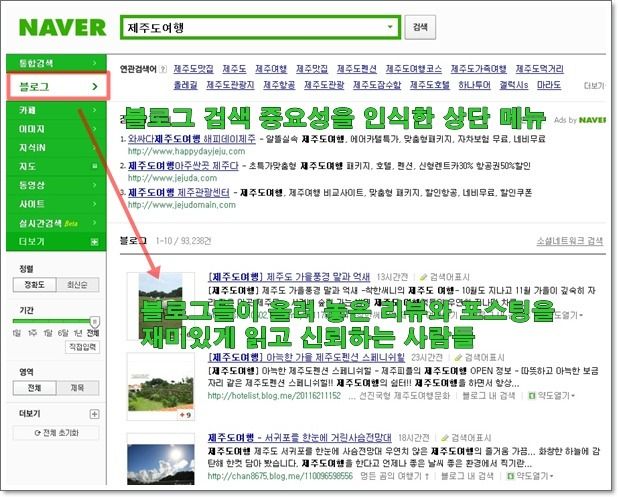Open search box autocomplete dropdown arrow
The width and height of the screenshot is (618, 497).
pos(390,27)
